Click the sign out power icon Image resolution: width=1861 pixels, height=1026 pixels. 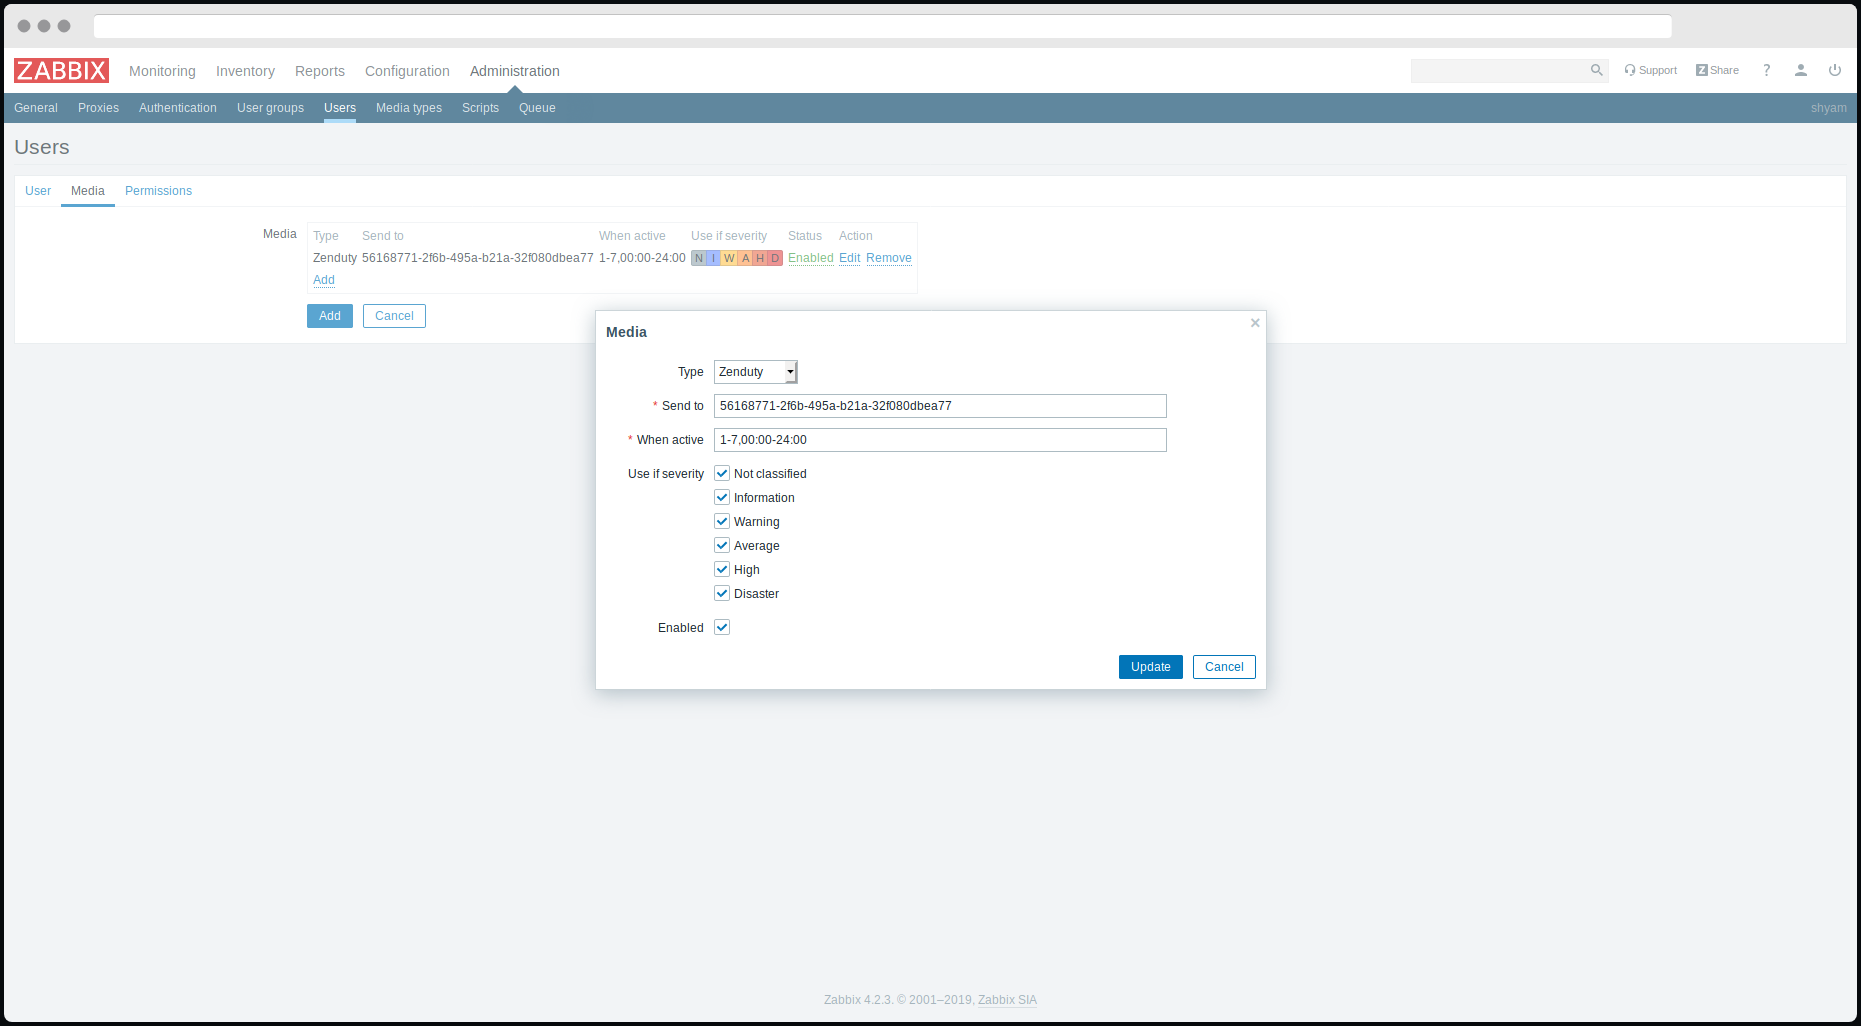pos(1835,70)
